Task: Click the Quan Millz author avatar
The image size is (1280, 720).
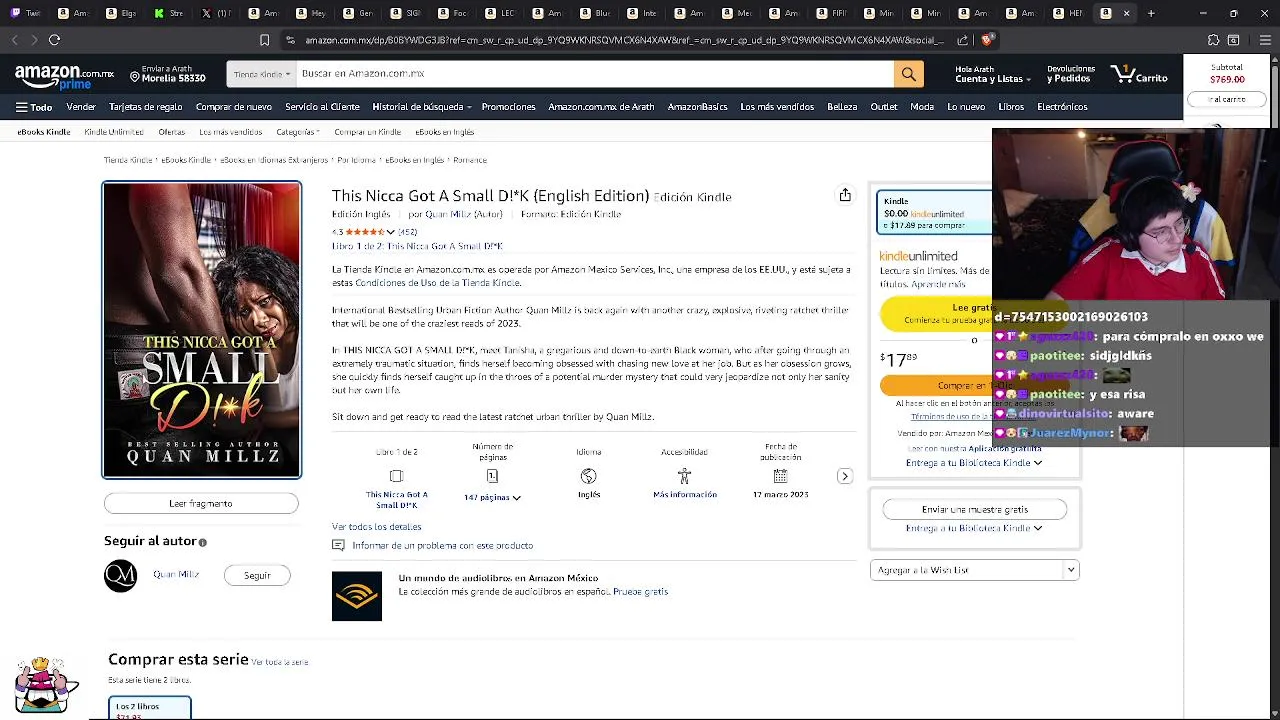Action: pyautogui.click(x=120, y=576)
